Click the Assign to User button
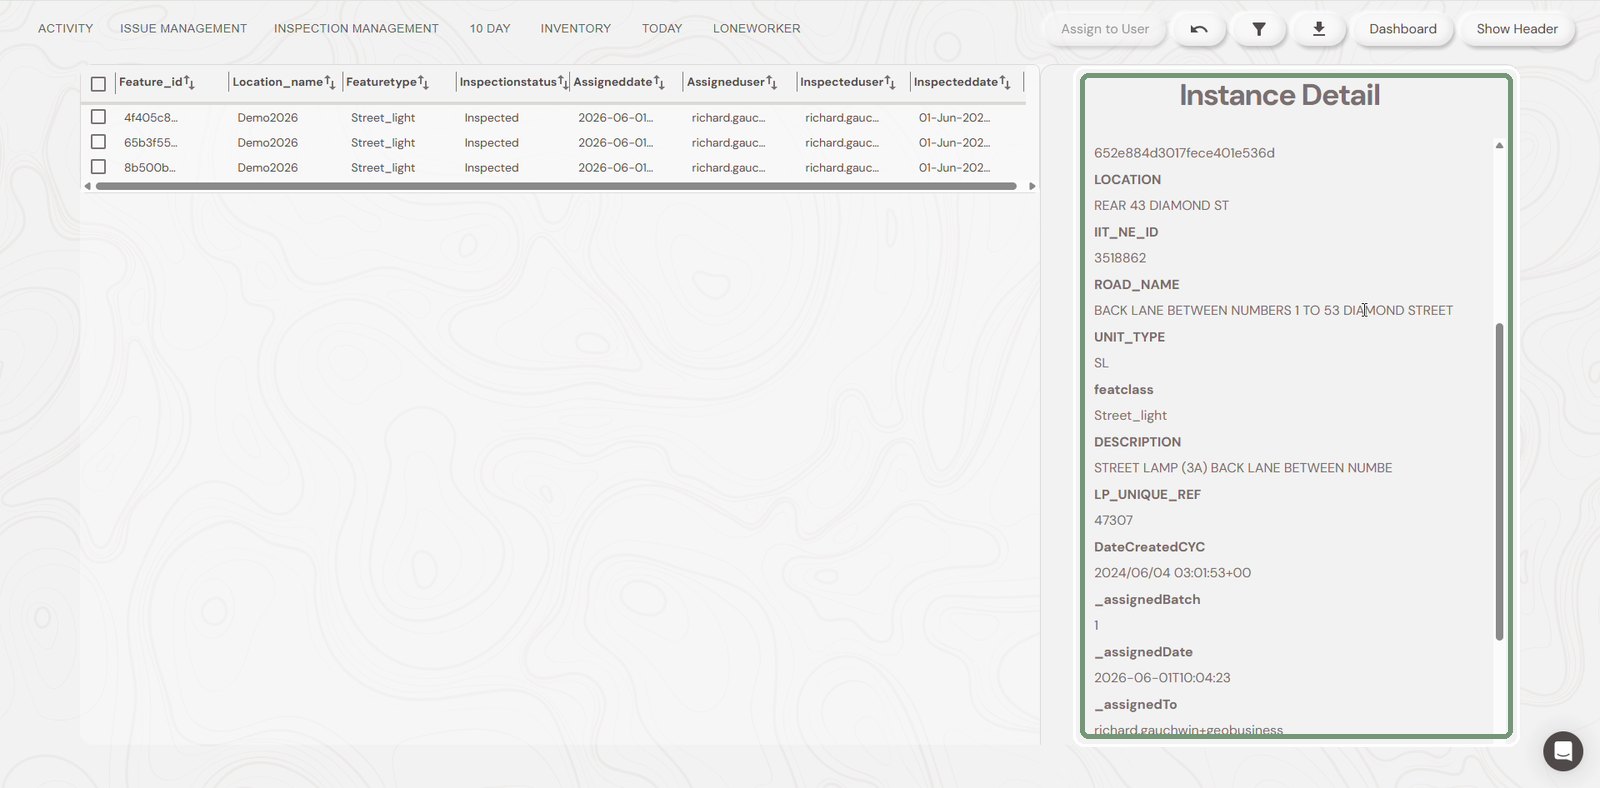This screenshot has width=1600, height=788. (x=1105, y=29)
